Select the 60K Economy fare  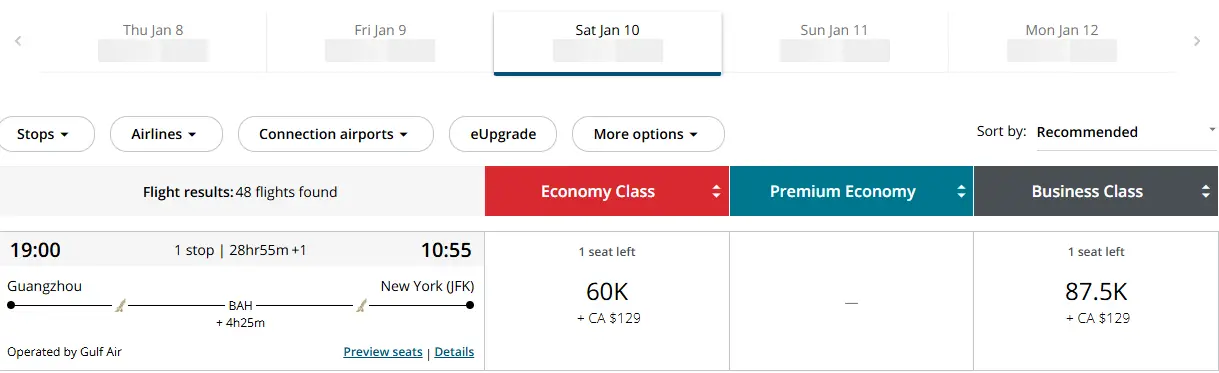(x=607, y=301)
